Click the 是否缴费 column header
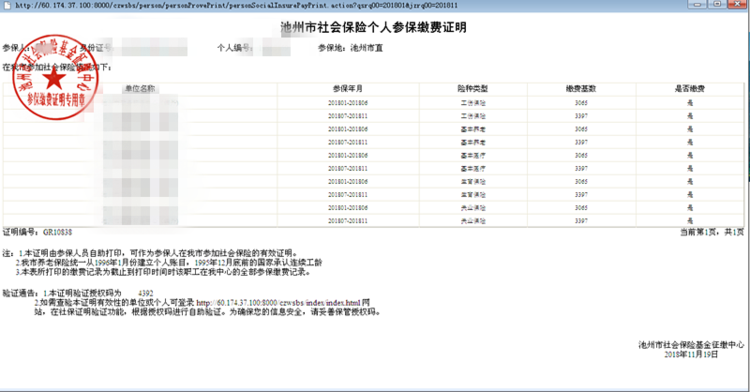 [x=690, y=88]
